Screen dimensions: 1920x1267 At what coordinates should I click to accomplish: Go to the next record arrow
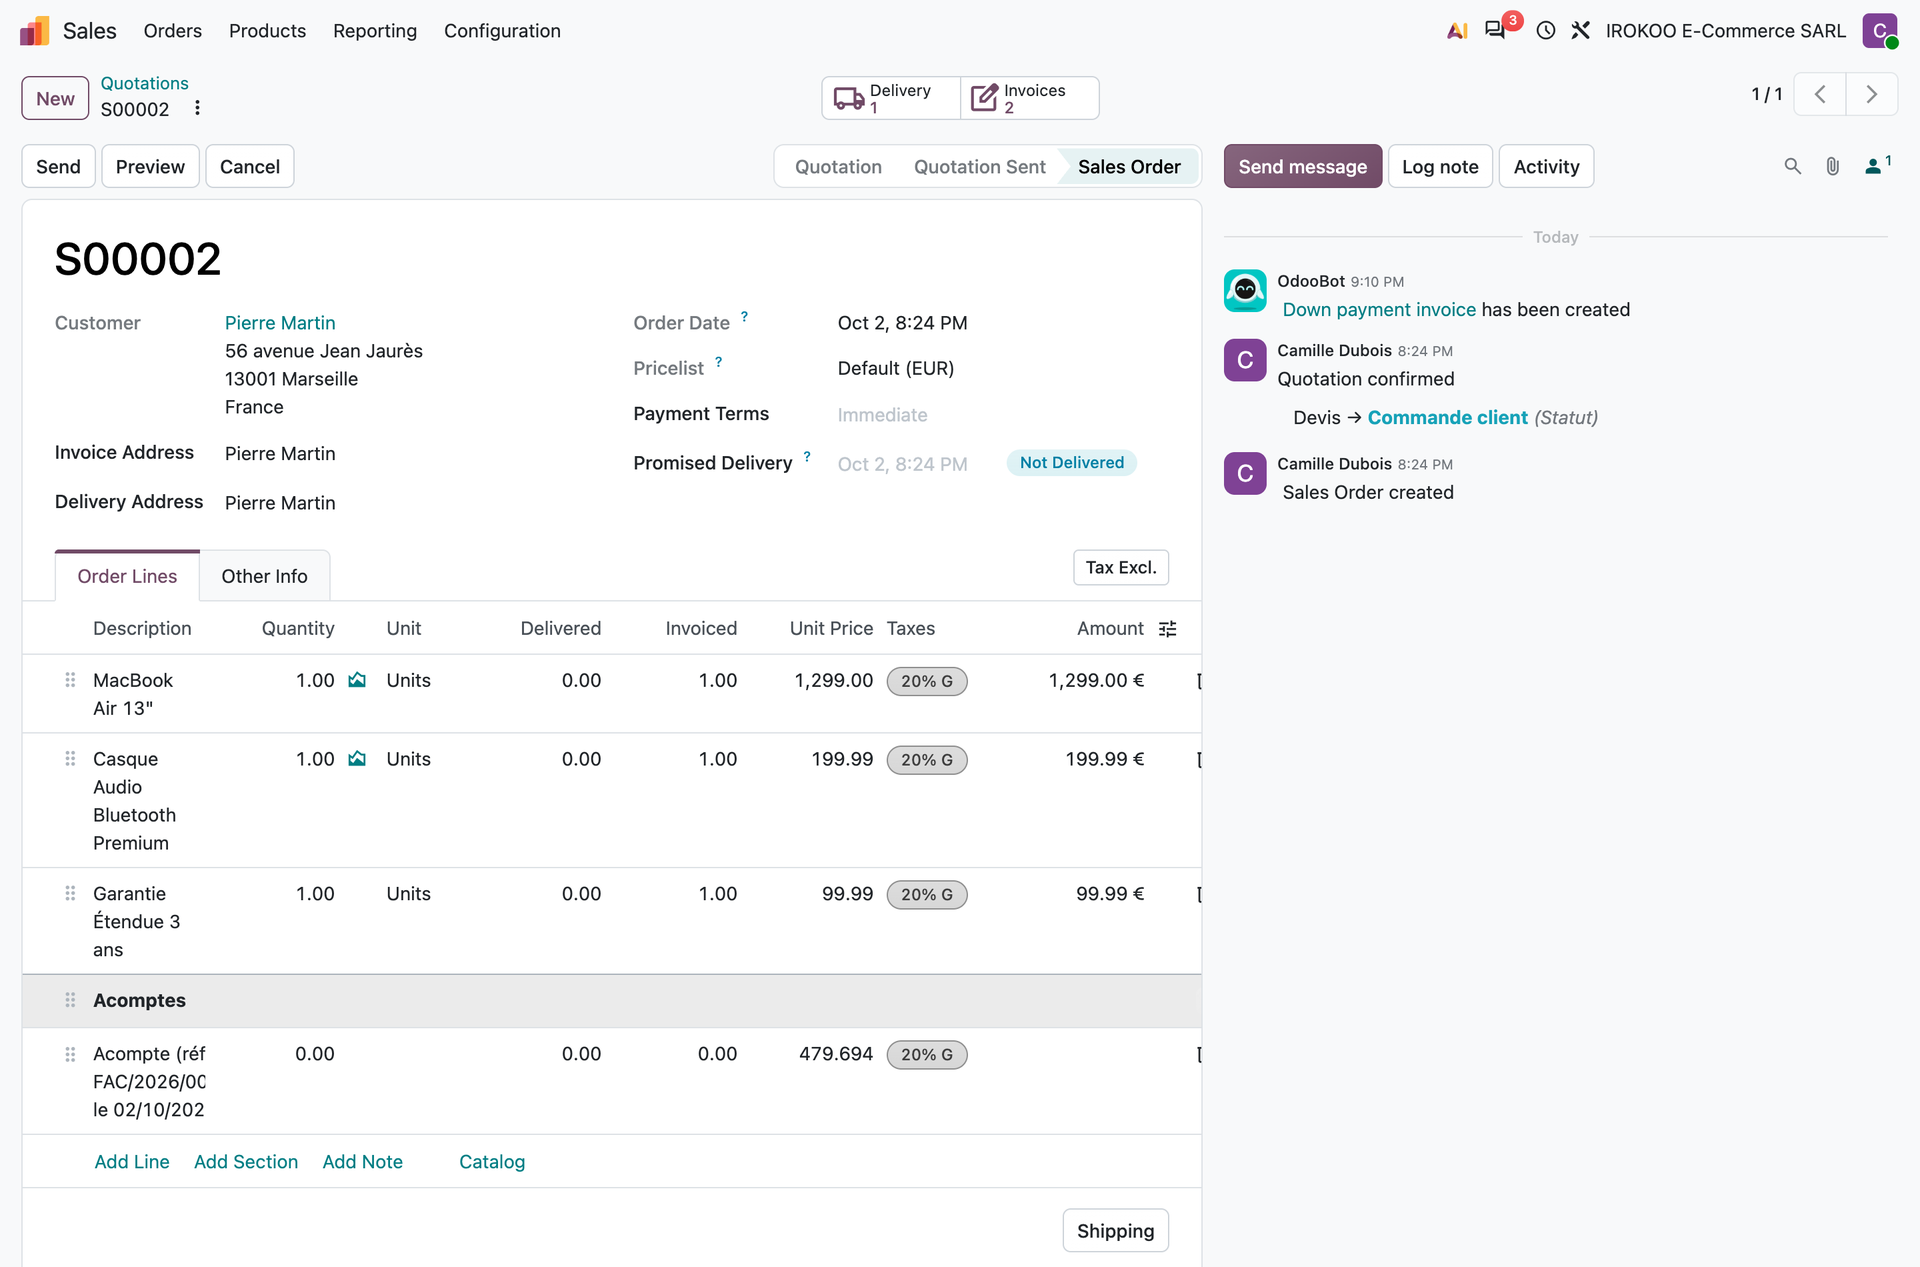coord(1872,95)
